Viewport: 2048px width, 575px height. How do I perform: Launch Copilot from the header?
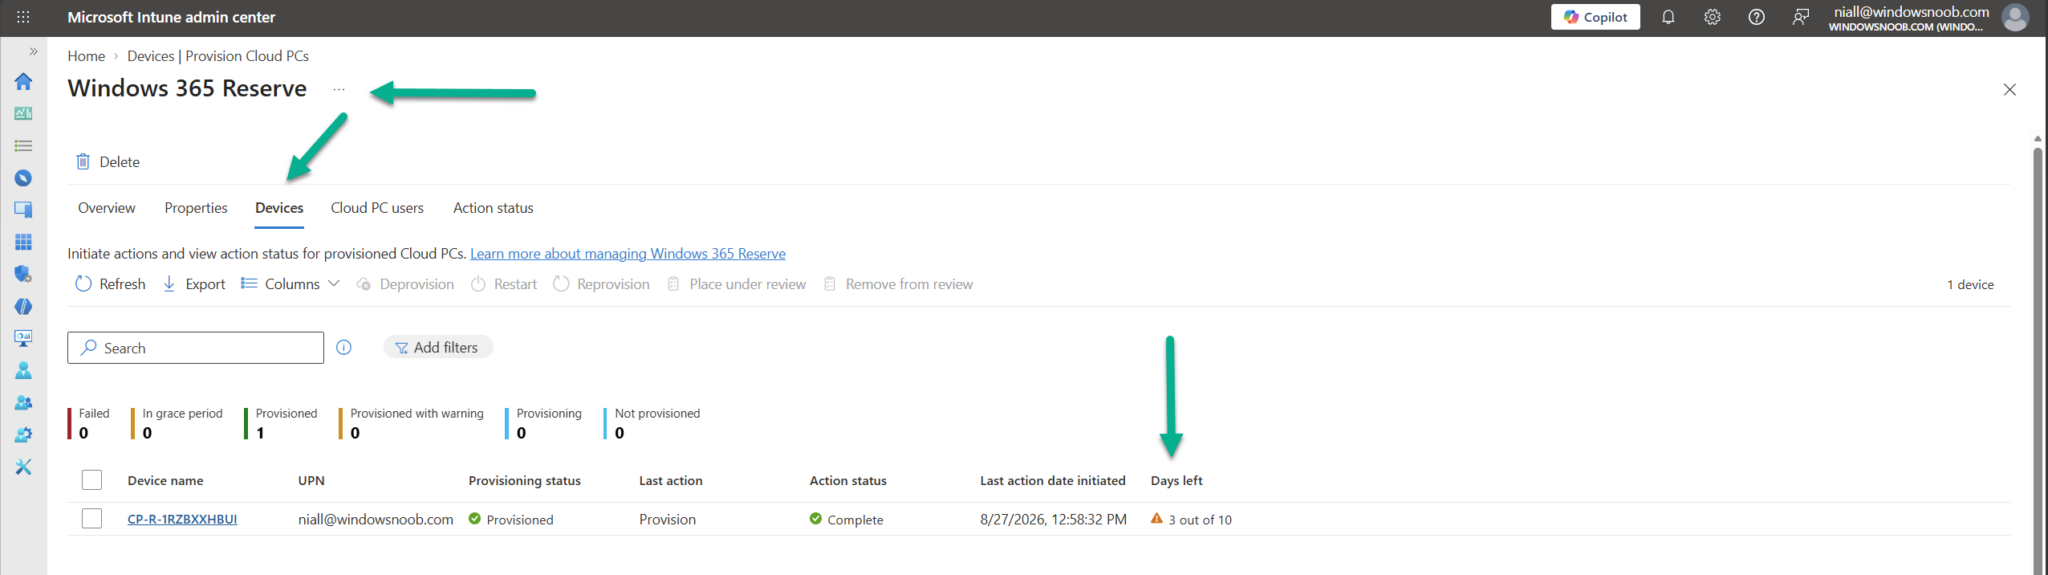[1595, 17]
